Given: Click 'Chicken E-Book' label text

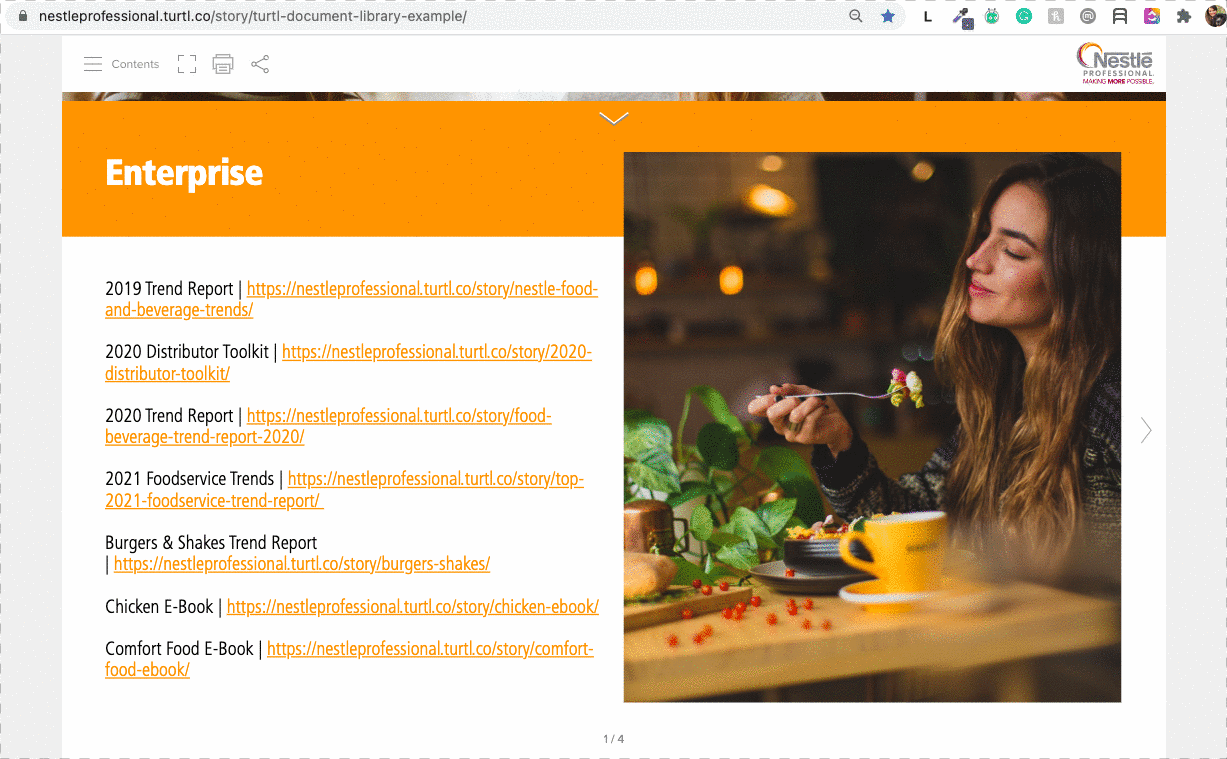Looking at the screenshot, I should click(x=160, y=607).
